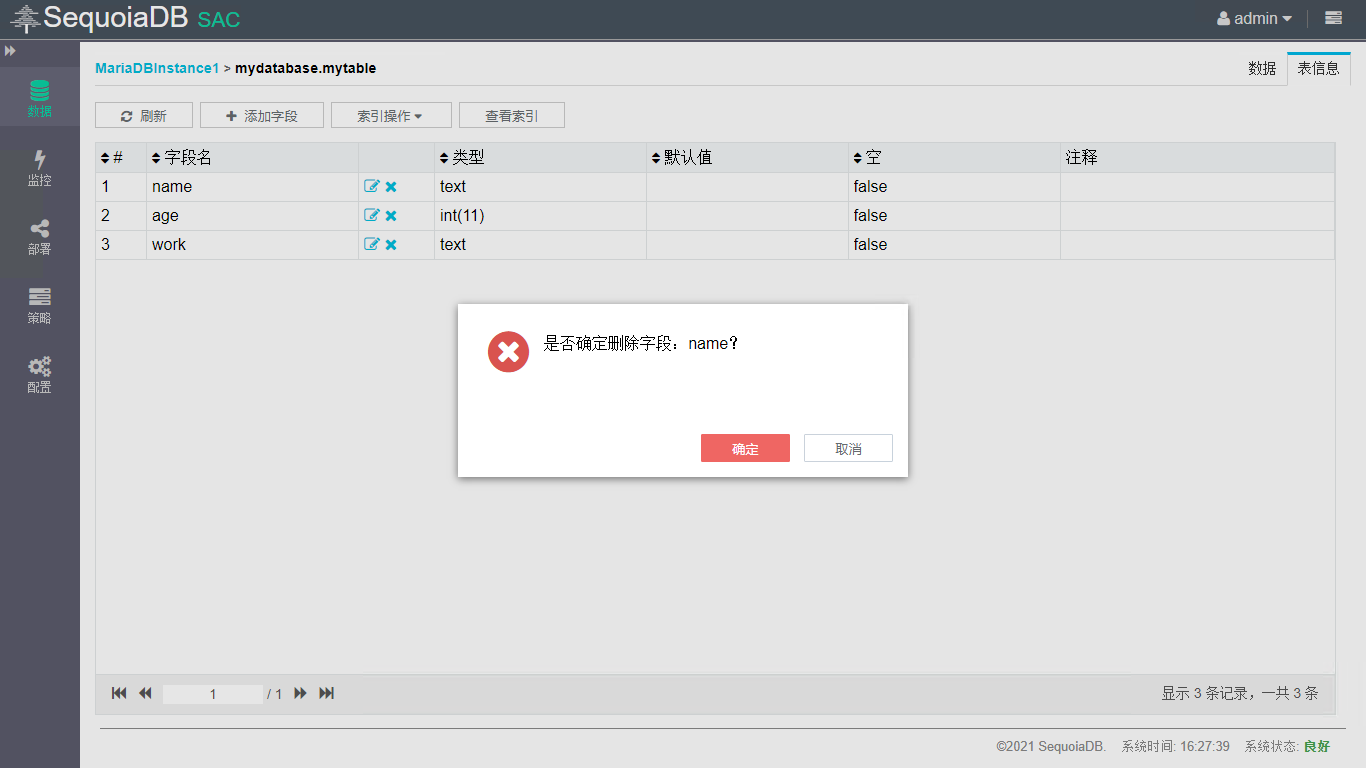Click the server icon at top right

pos(1333,18)
